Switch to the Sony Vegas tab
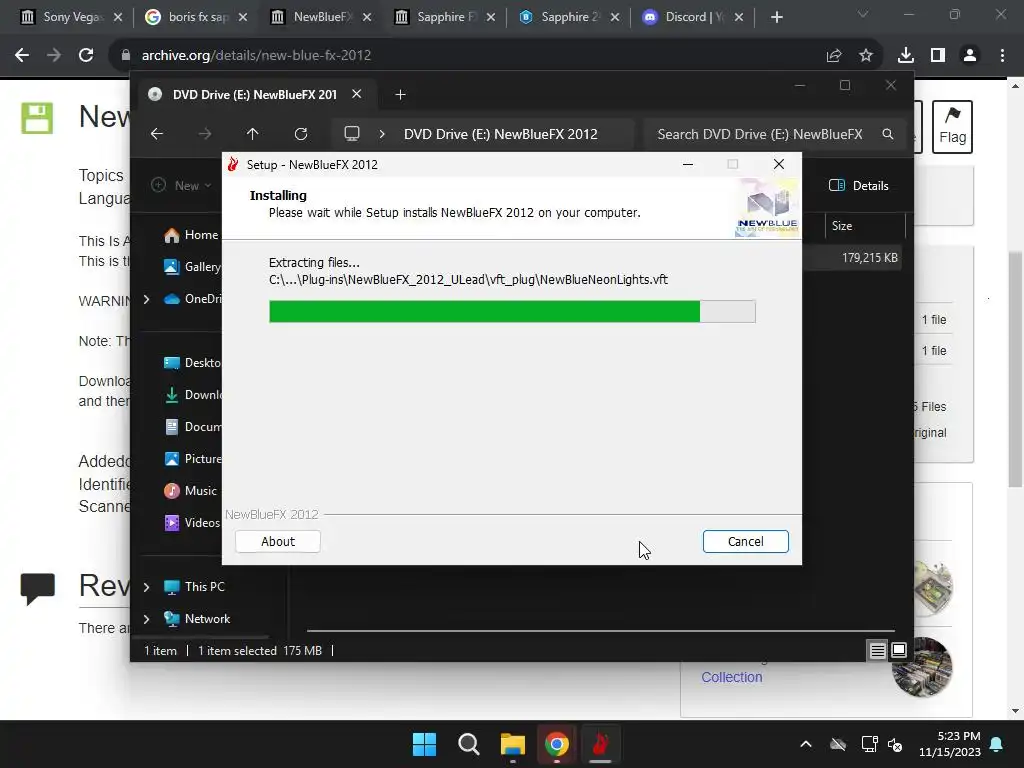 [71, 17]
